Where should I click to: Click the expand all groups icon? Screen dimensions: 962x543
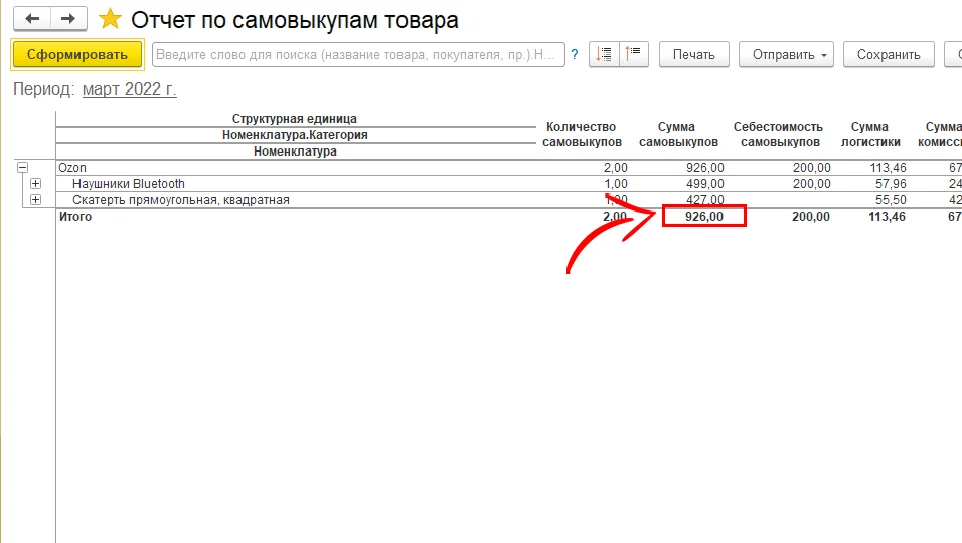tap(634, 55)
